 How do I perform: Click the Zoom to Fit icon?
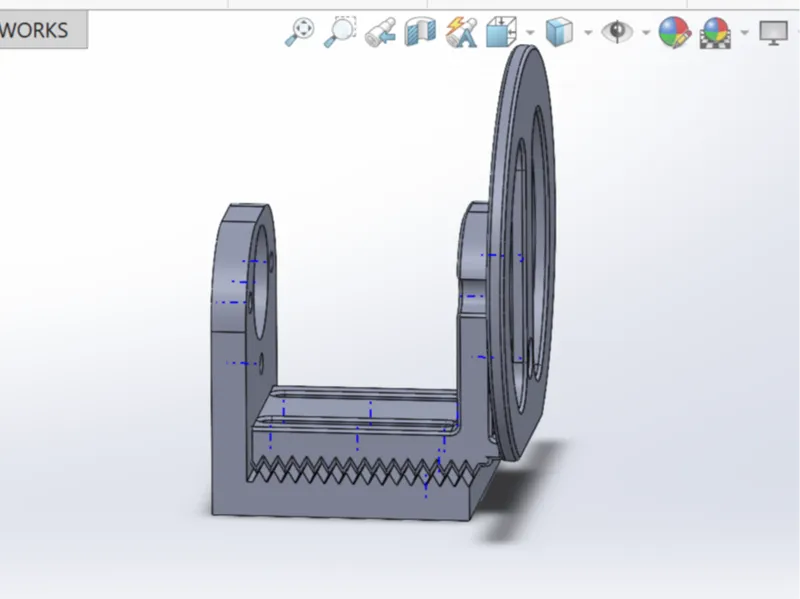[x=299, y=32]
